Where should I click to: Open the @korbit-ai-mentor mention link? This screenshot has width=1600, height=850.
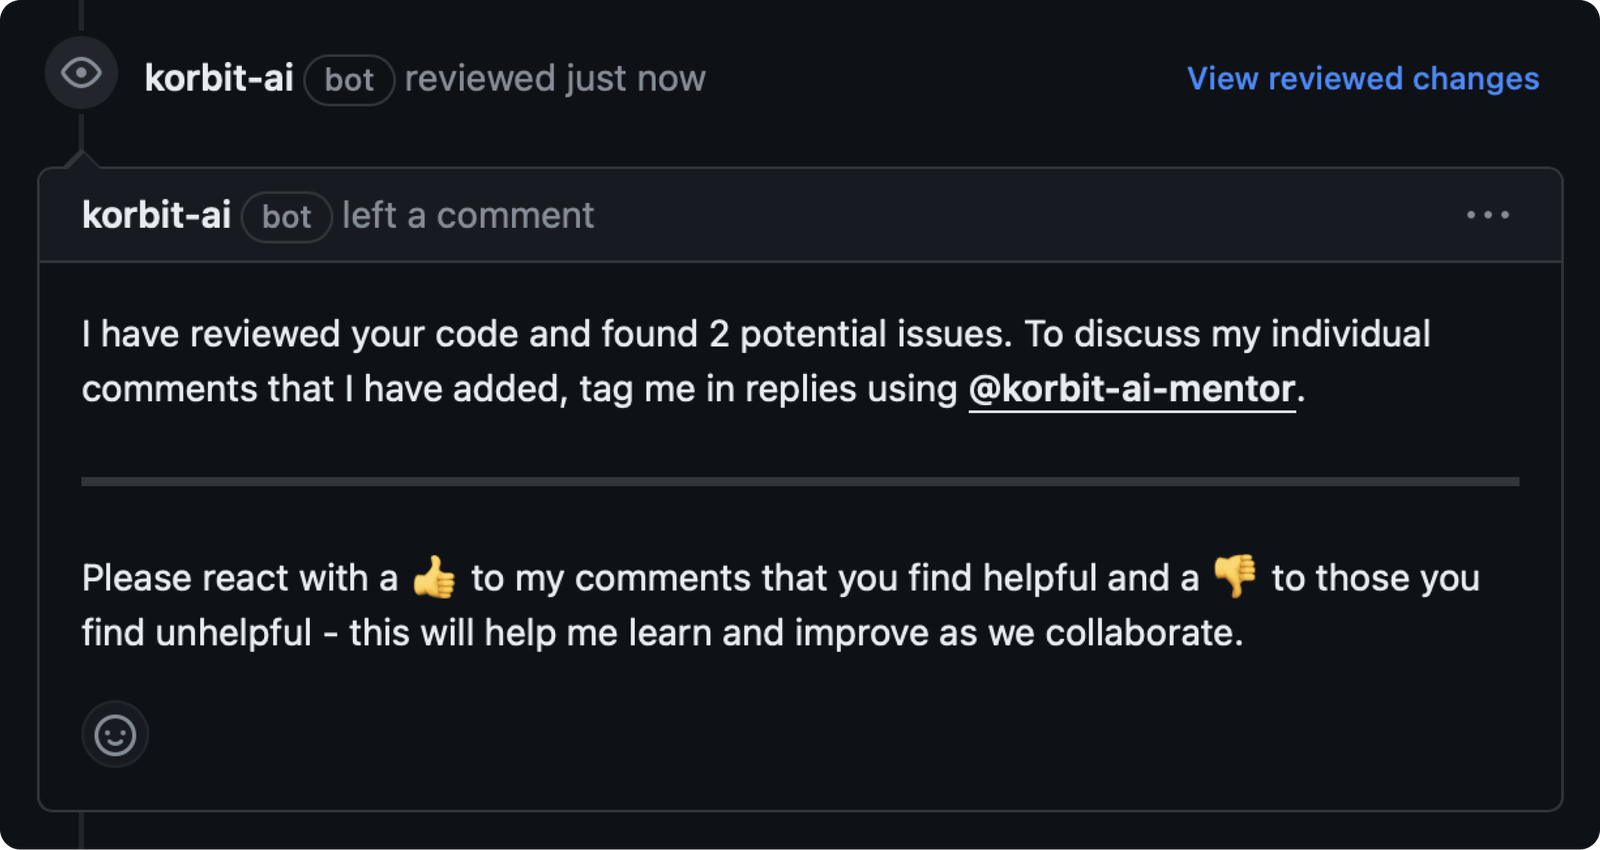click(1132, 389)
